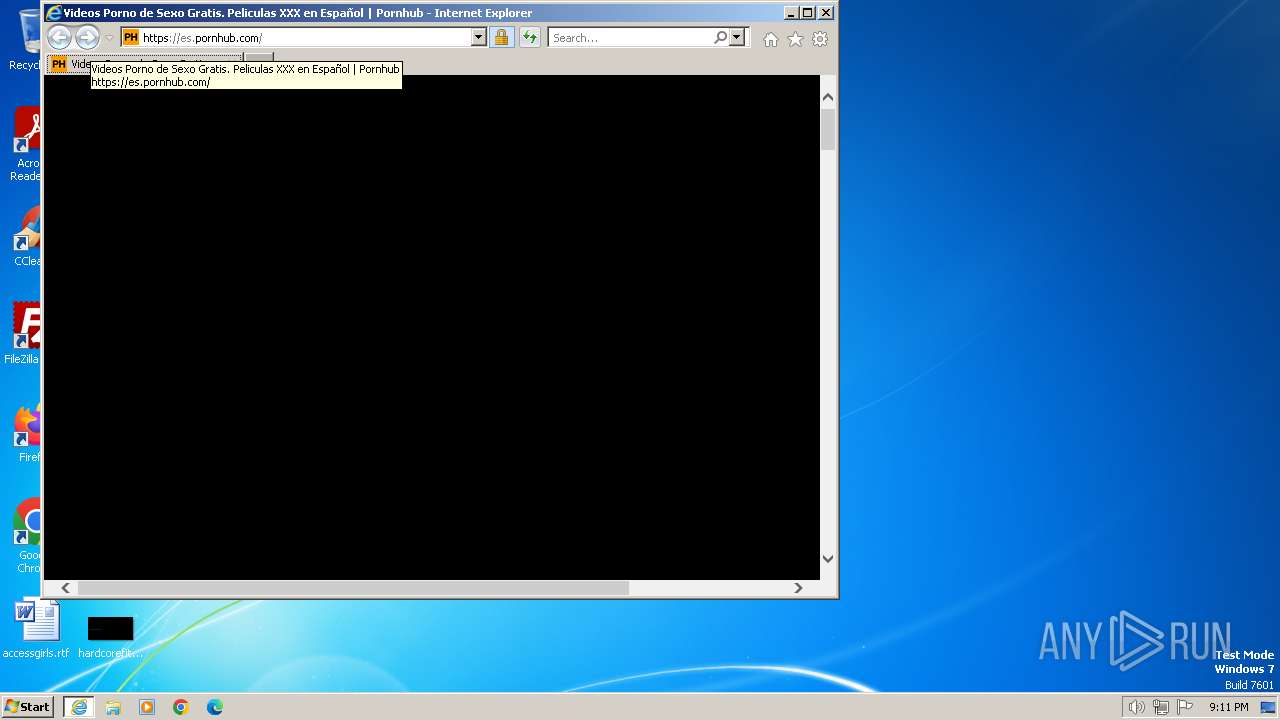Select the accessgirls.rtf desktop file

coord(37,629)
